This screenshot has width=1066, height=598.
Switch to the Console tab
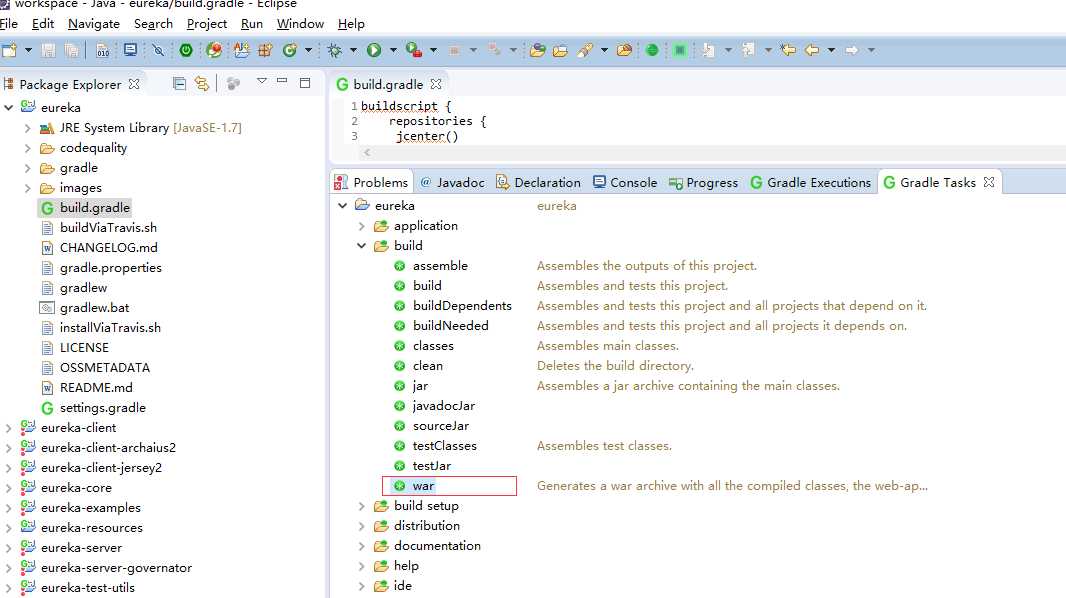click(625, 182)
